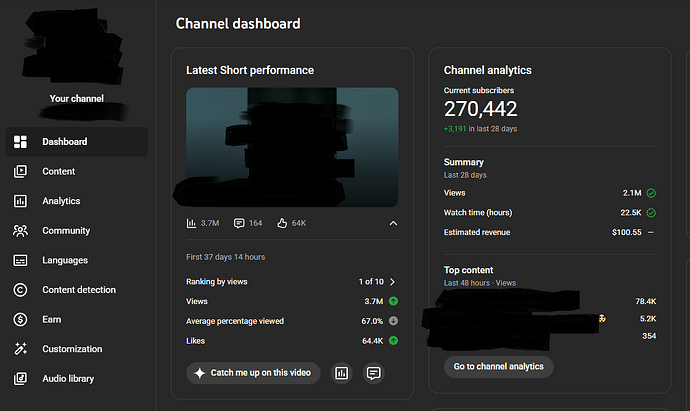Select Languages in the sidebar
Image resolution: width=690 pixels, height=411 pixels.
[77, 261]
